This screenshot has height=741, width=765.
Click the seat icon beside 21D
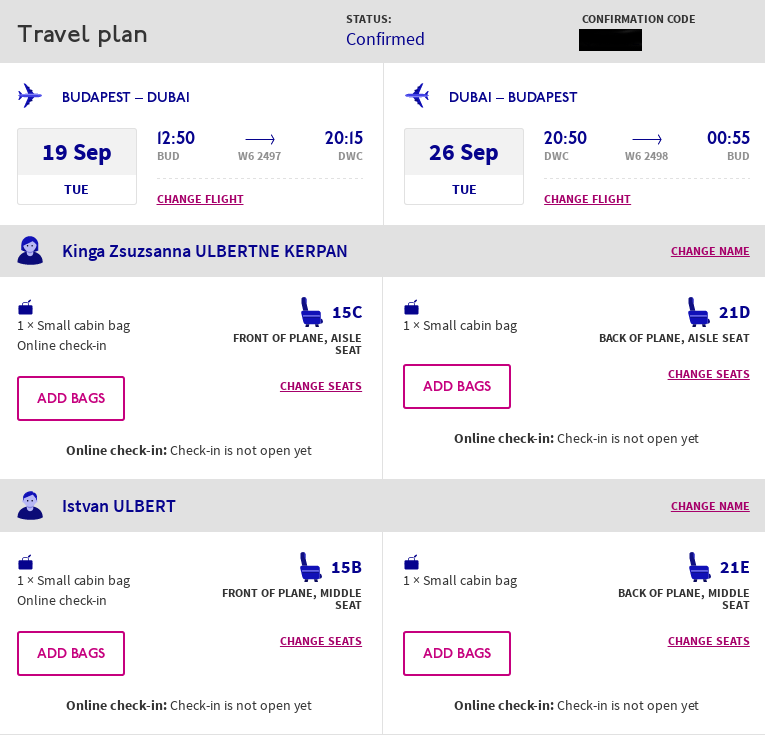(699, 312)
